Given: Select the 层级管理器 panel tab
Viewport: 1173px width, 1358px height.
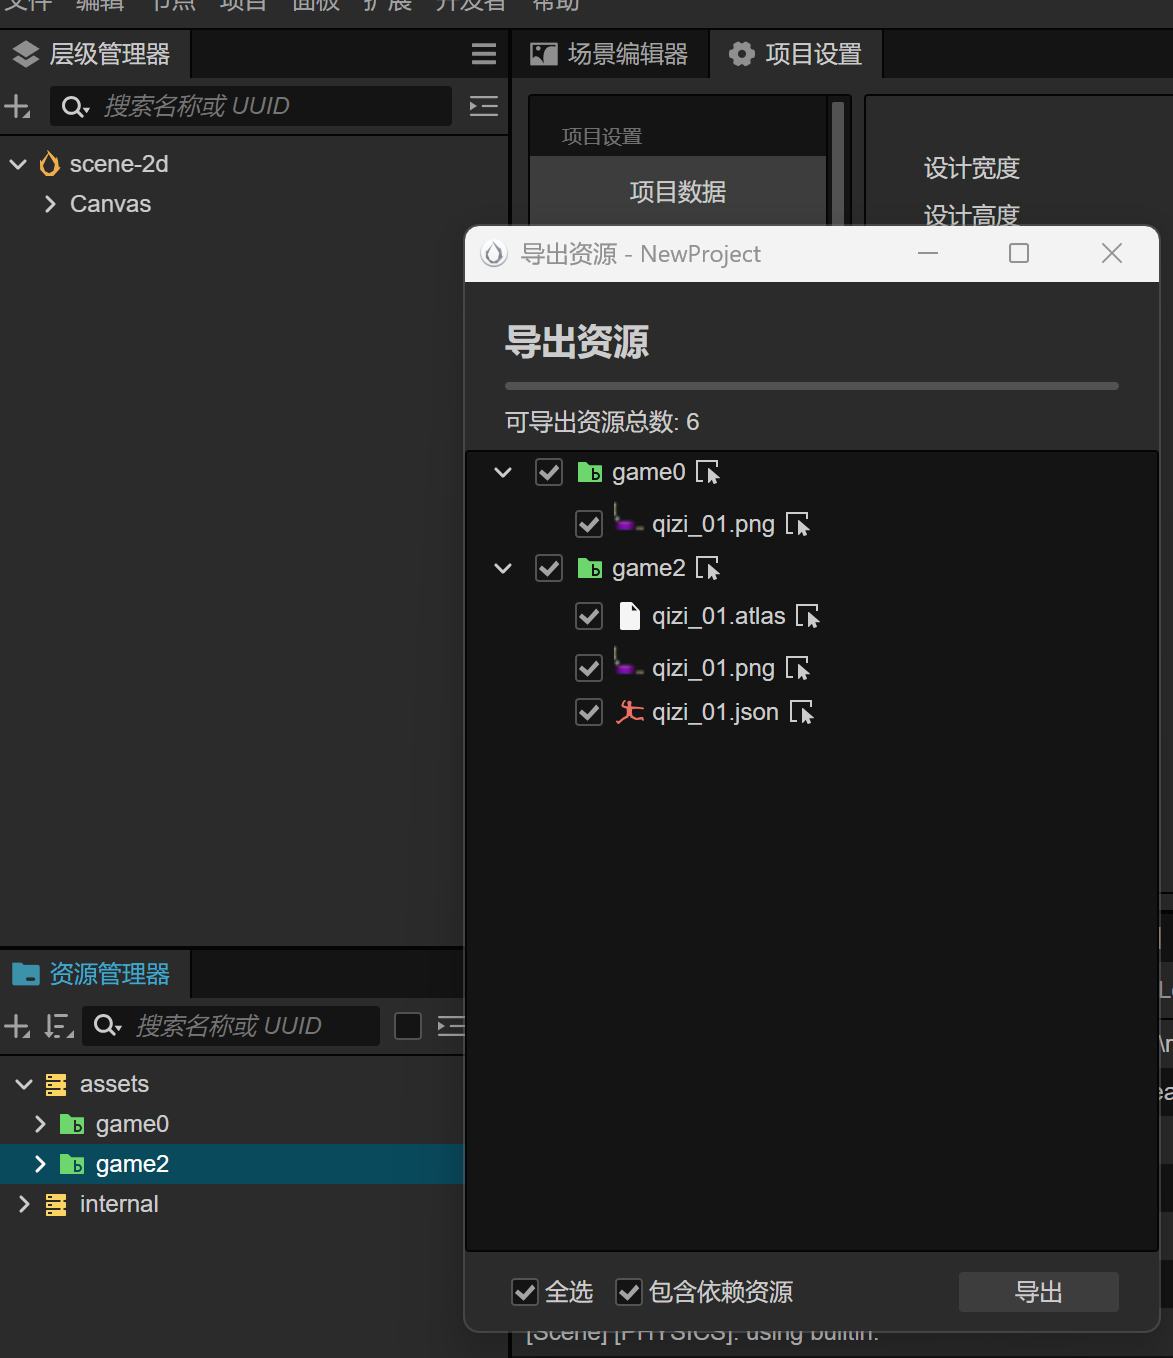Looking at the screenshot, I should pos(94,54).
